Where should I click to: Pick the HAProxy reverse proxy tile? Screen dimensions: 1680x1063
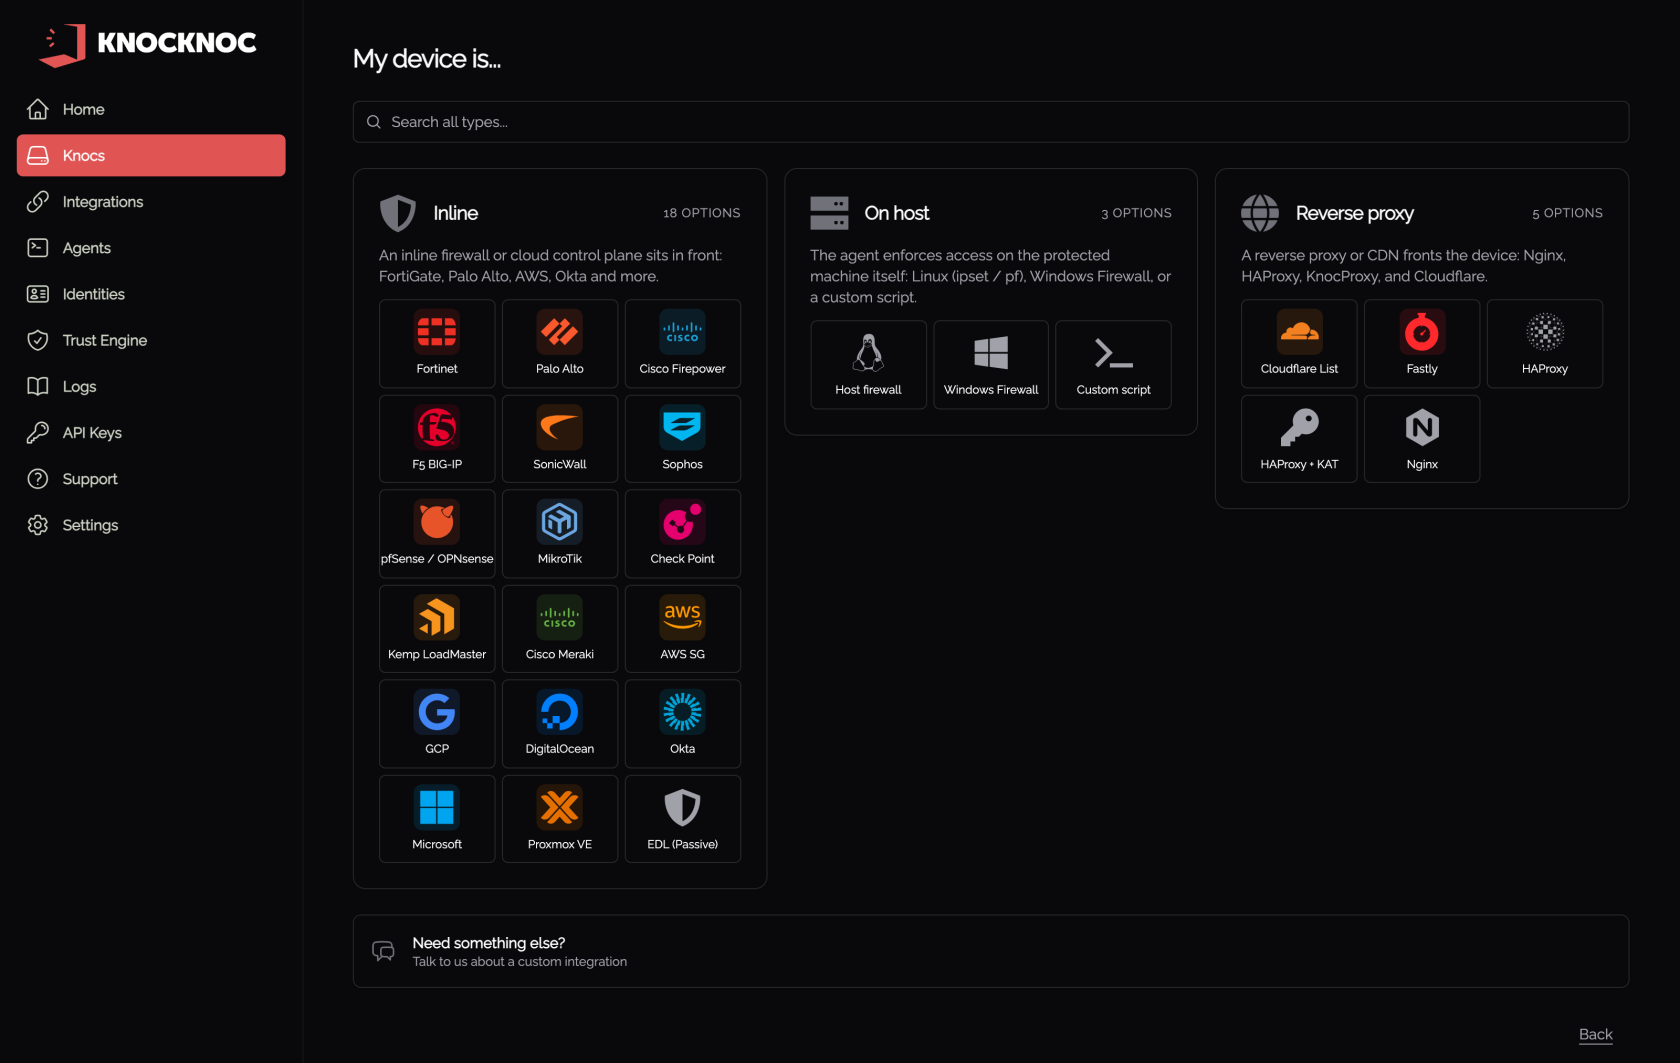pos(1545,343)
